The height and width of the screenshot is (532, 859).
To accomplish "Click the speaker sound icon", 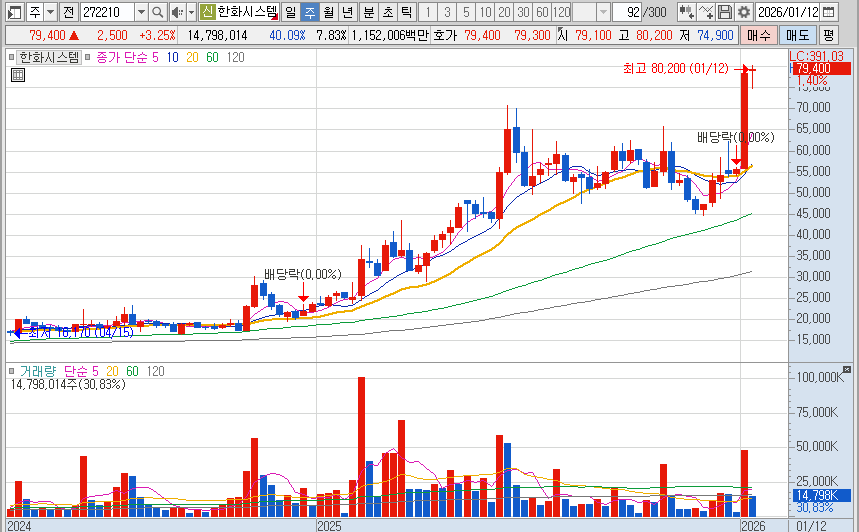I will tap(177, 12).
